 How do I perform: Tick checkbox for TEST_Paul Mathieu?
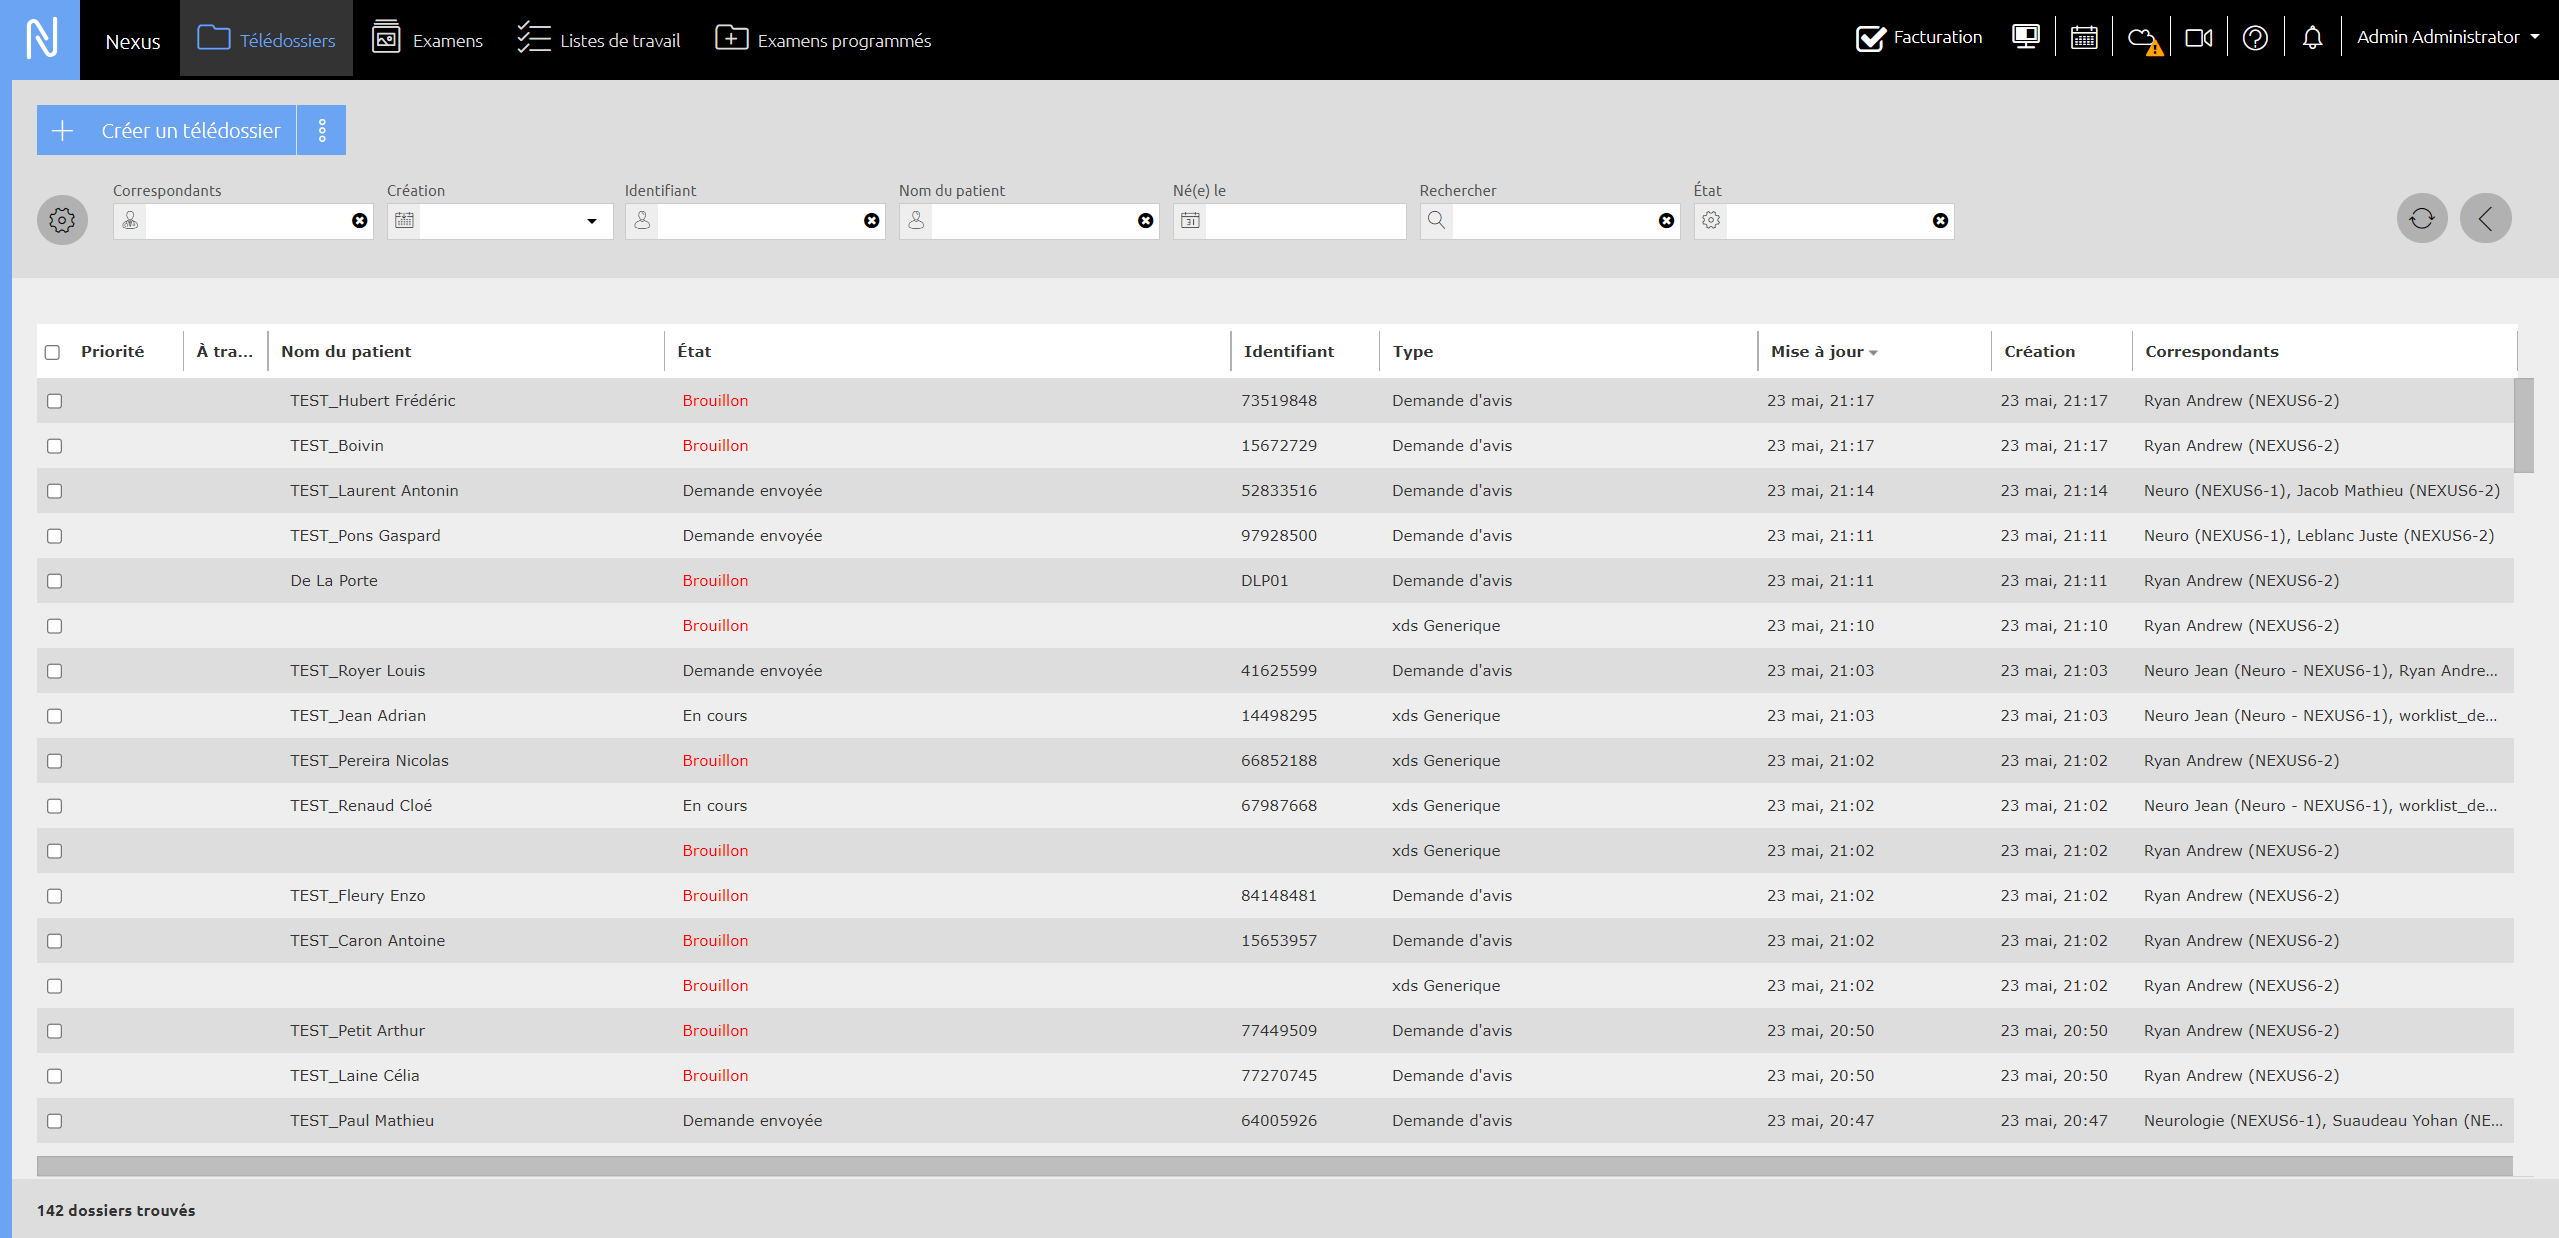[54, 1121]
